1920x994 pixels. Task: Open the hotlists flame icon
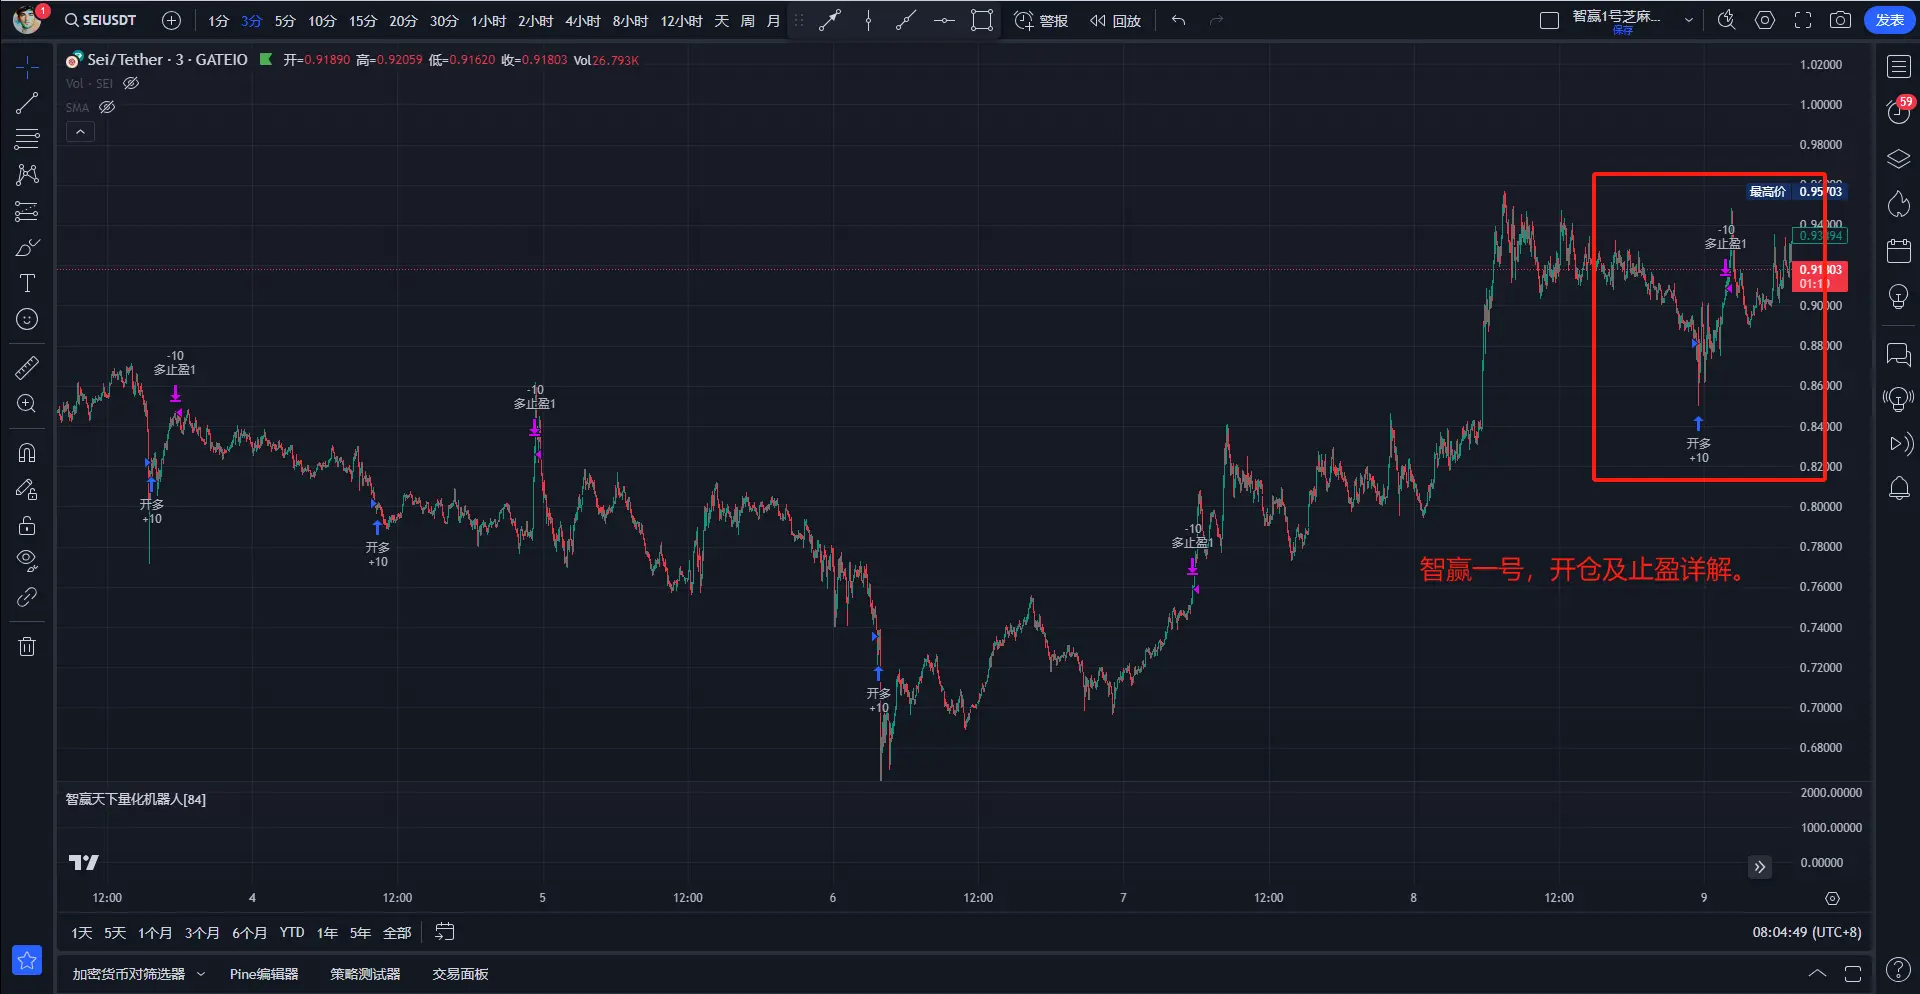[1898, 204]
